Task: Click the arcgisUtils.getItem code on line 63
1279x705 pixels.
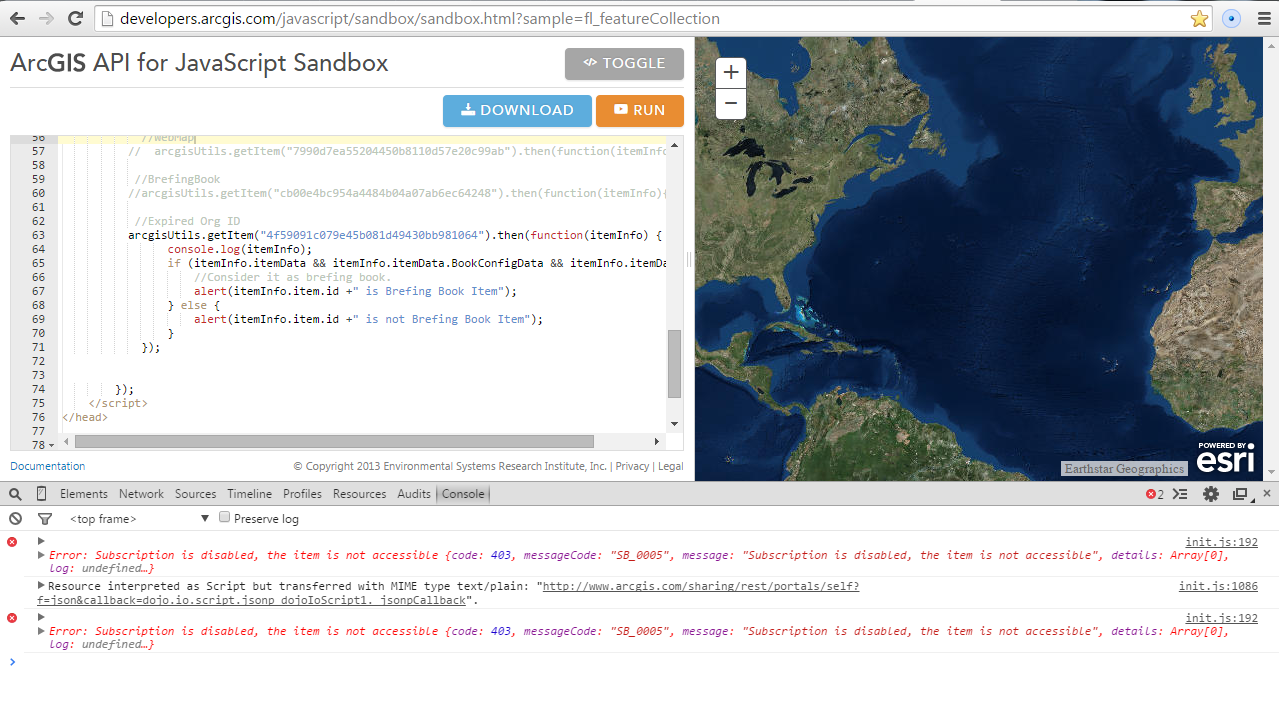Action: click(395, 235)
